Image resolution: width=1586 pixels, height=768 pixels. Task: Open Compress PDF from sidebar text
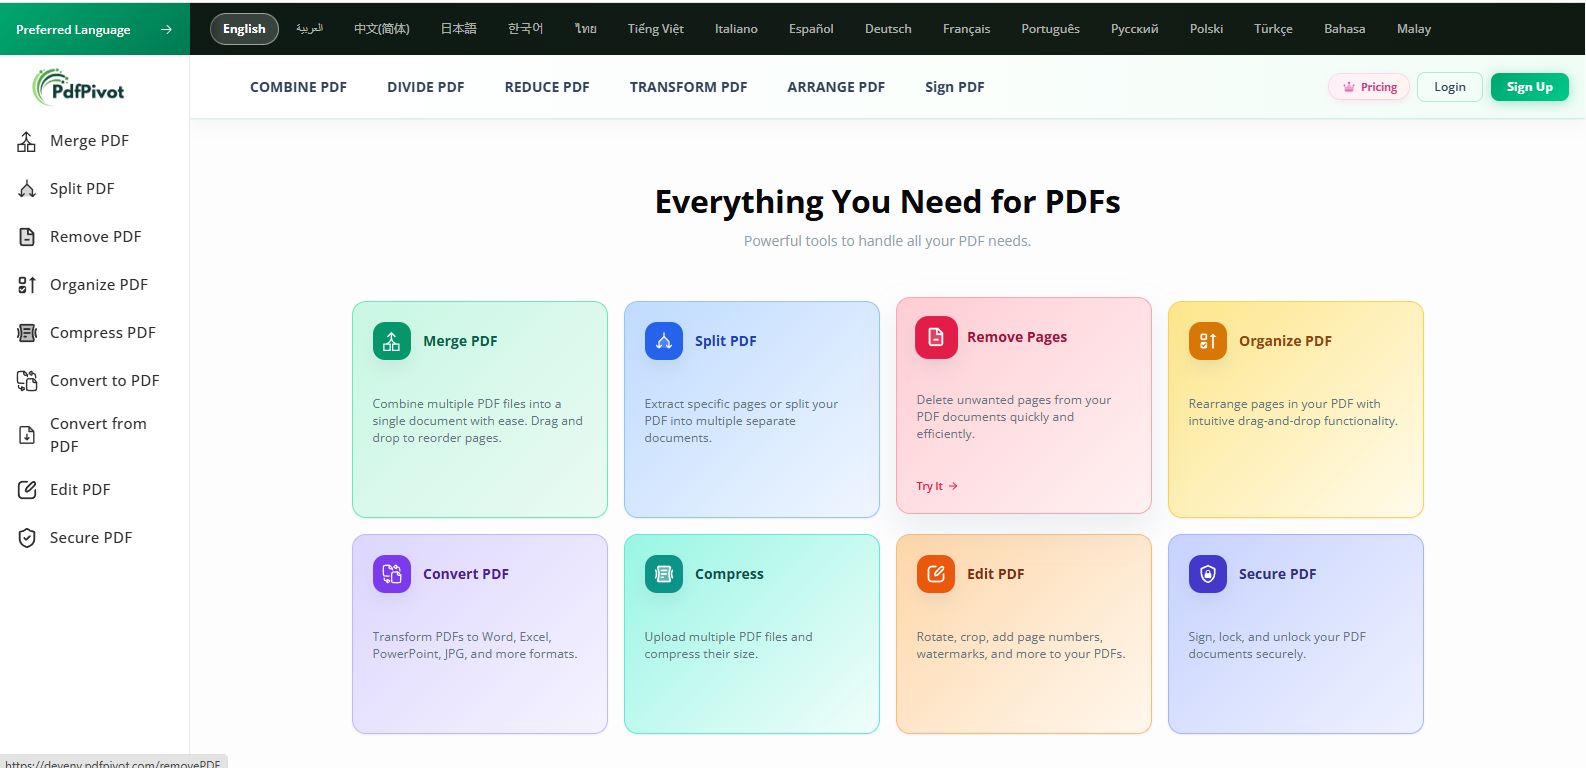pos(103,333)
